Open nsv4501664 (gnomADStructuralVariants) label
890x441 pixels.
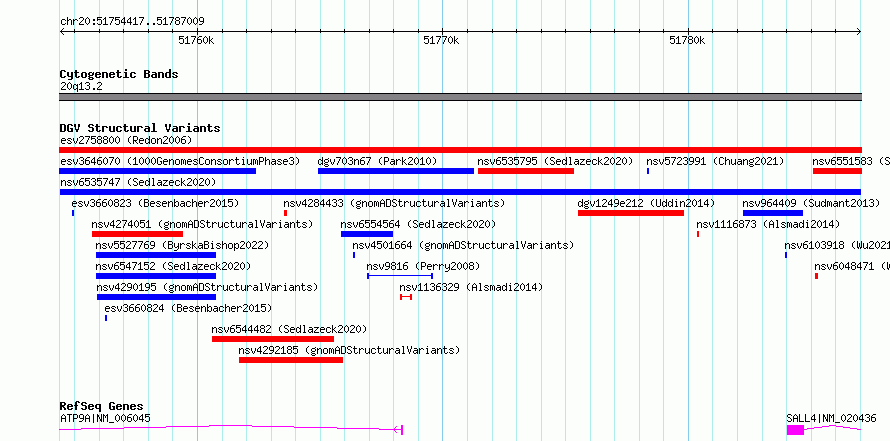coord(463,245)
